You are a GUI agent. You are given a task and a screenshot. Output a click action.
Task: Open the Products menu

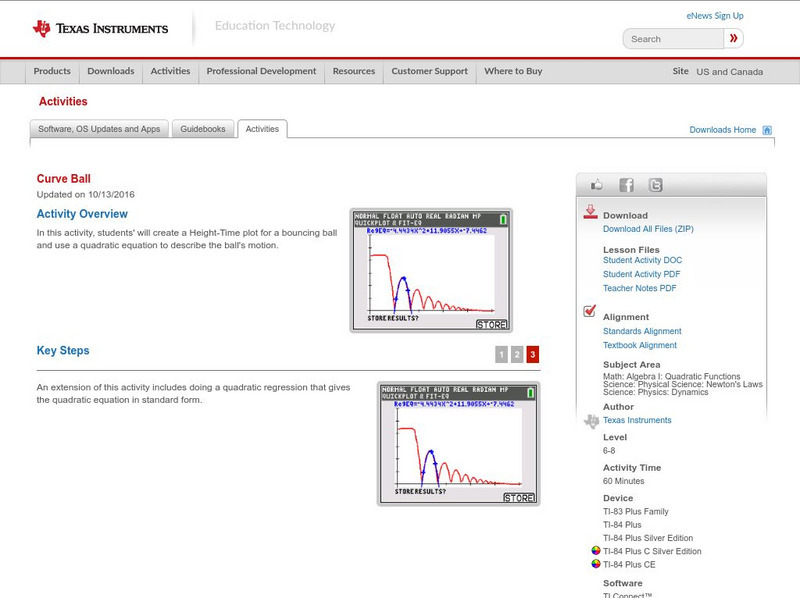pyautogui.click(x=52, y=72)
